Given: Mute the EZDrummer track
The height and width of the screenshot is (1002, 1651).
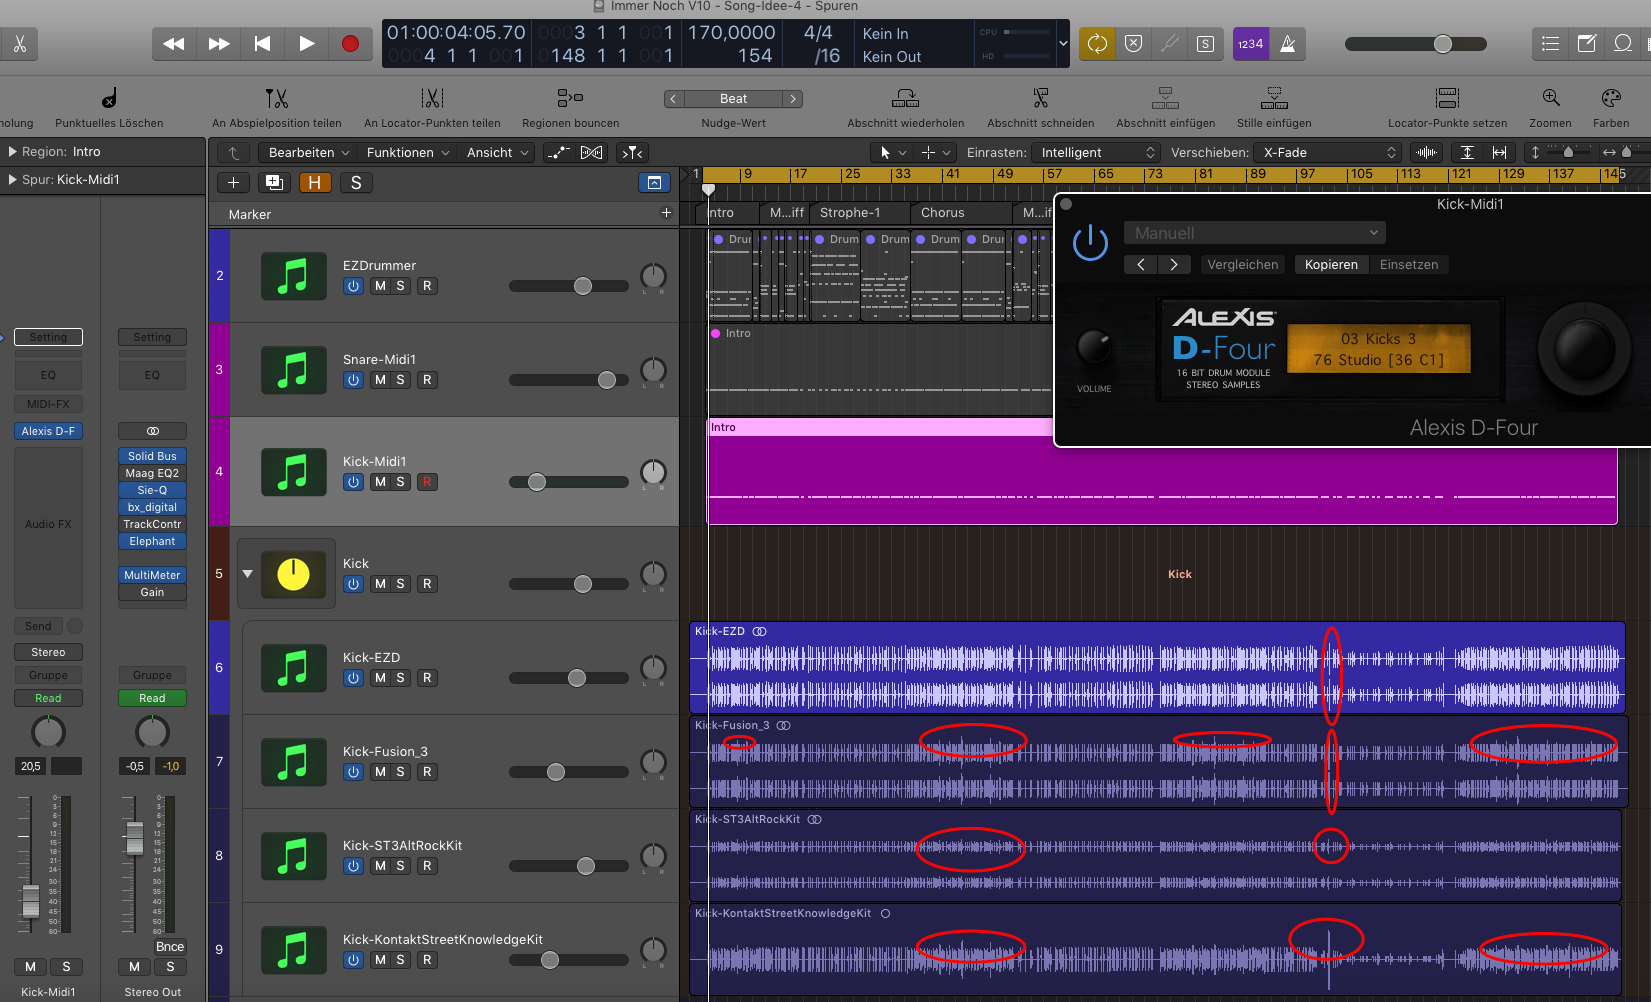Looking at the screenshot, I should coord(380,286).
